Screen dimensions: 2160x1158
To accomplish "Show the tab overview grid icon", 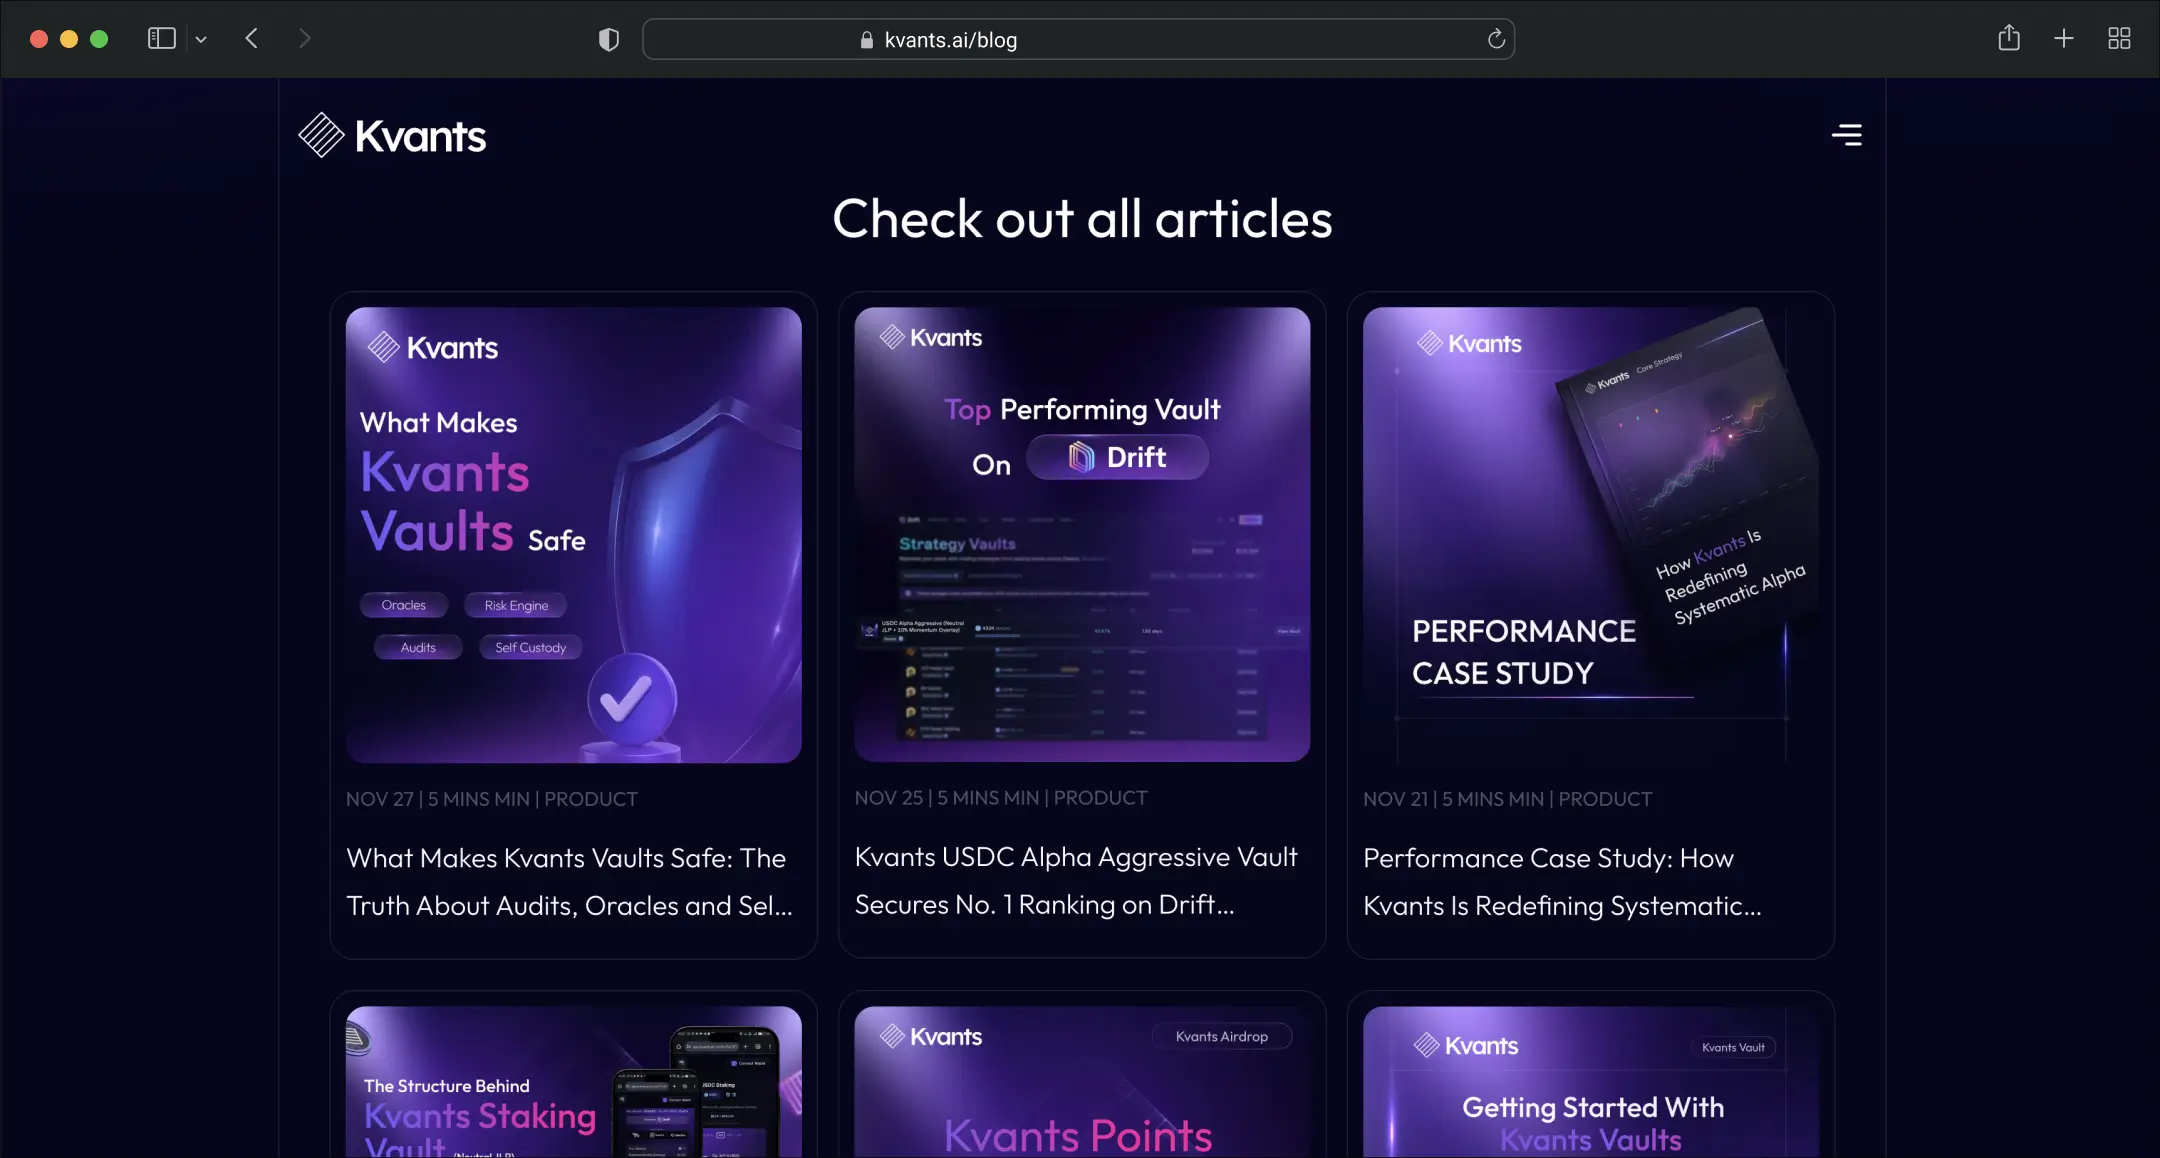I will (2119, 39).
